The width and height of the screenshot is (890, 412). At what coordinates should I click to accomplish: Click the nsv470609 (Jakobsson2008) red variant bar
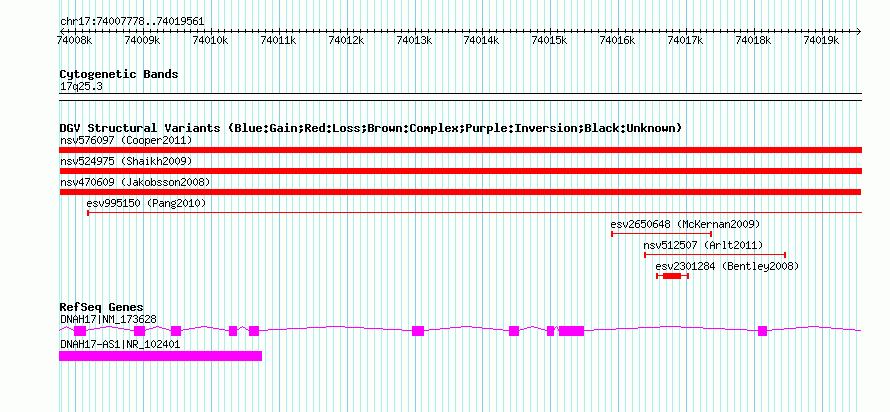click(460, 192)
